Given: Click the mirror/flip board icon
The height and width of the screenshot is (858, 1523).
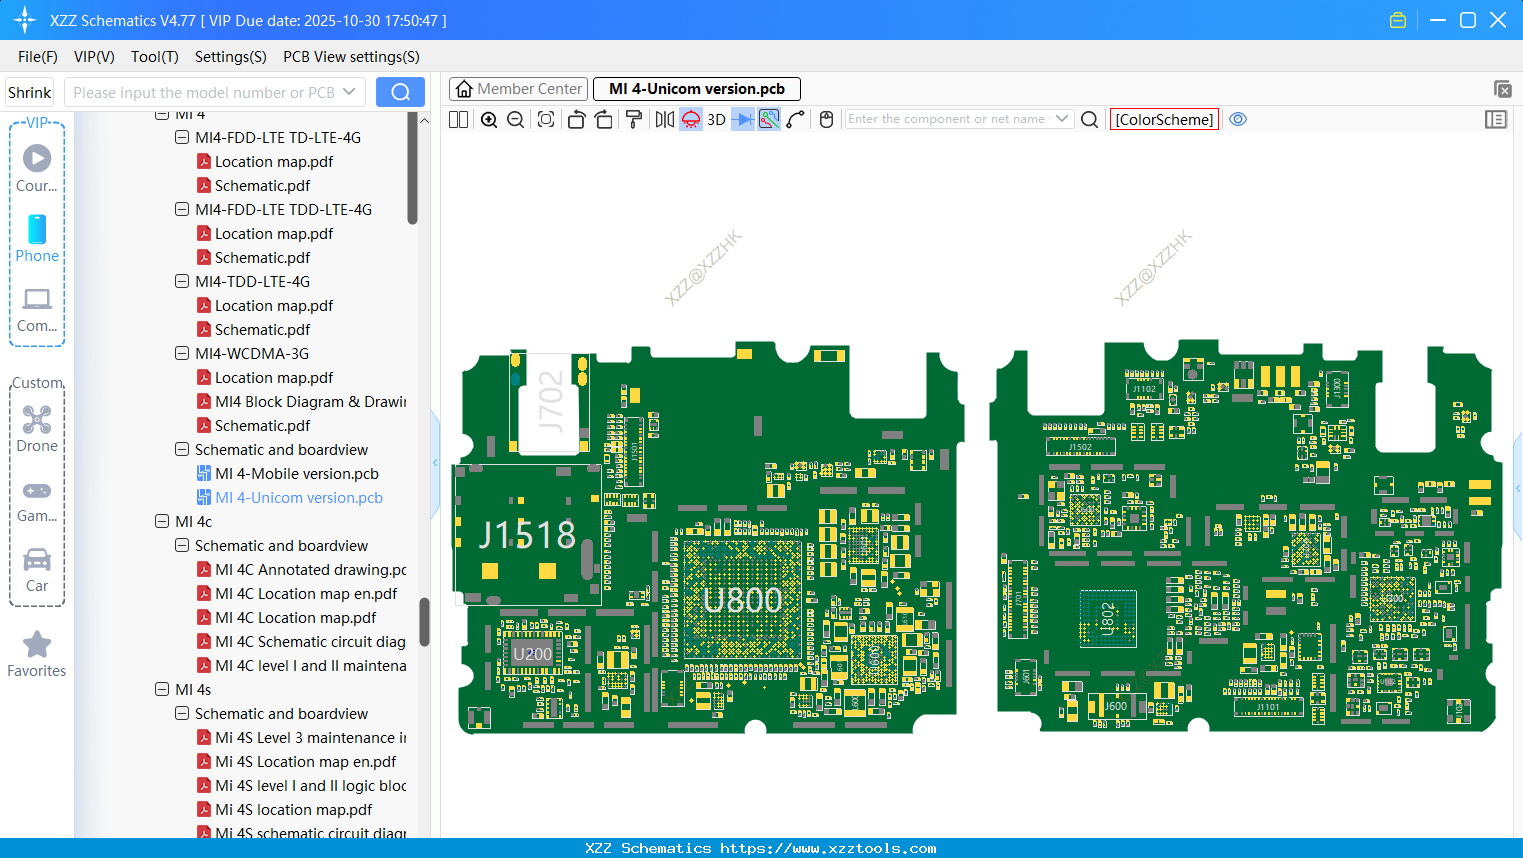Looking at the screenshot, I should (x=664, y=120).
